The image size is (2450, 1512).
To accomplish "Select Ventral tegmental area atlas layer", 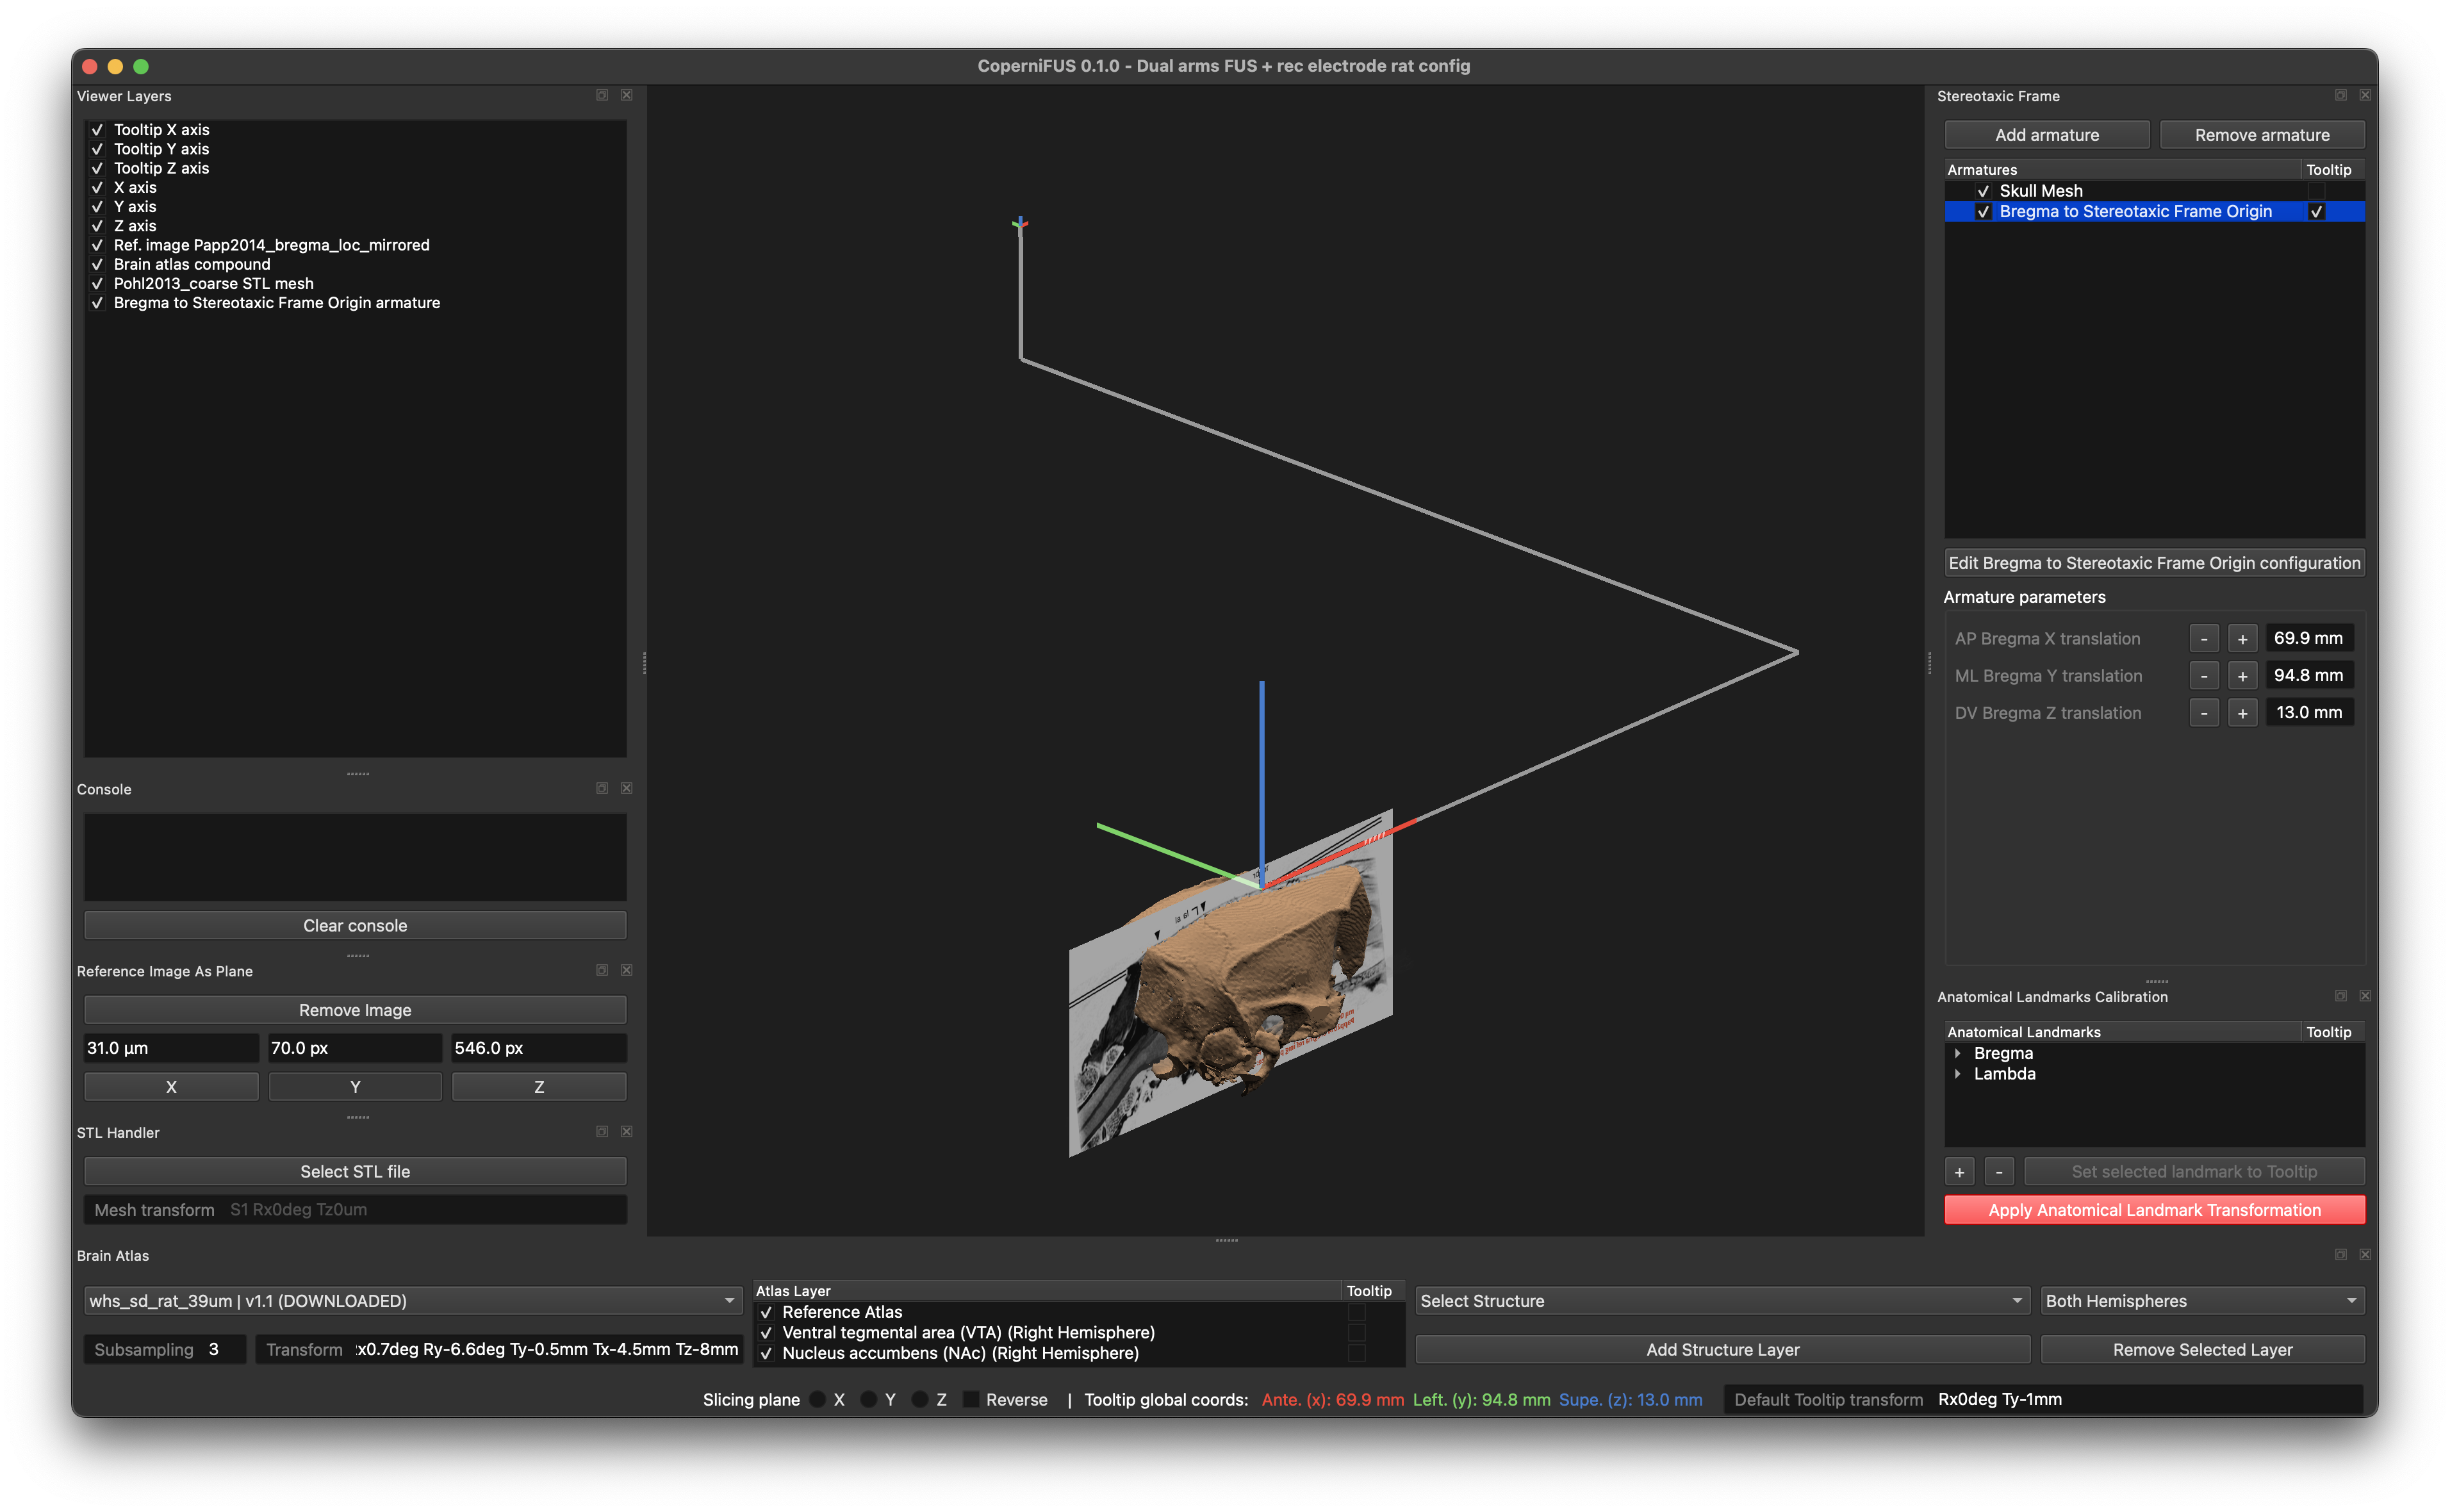I will (x=967, y=1332).
